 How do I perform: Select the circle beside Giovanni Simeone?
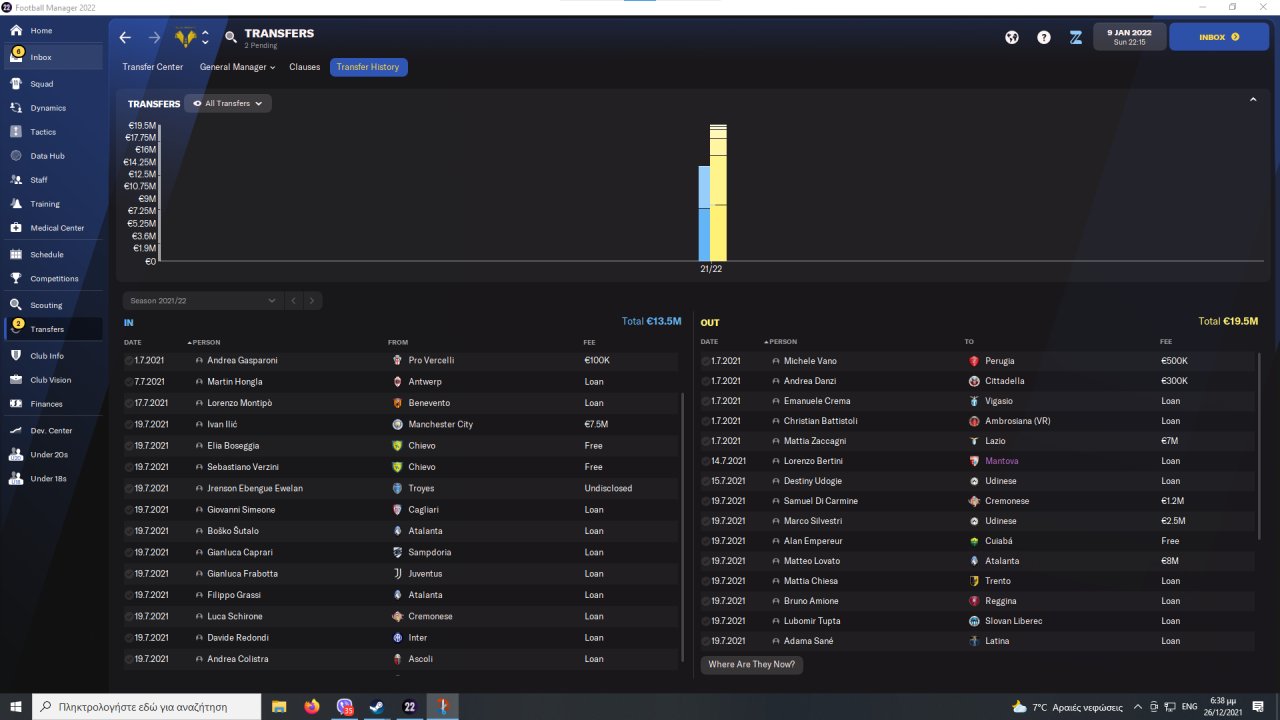point(129,510)
